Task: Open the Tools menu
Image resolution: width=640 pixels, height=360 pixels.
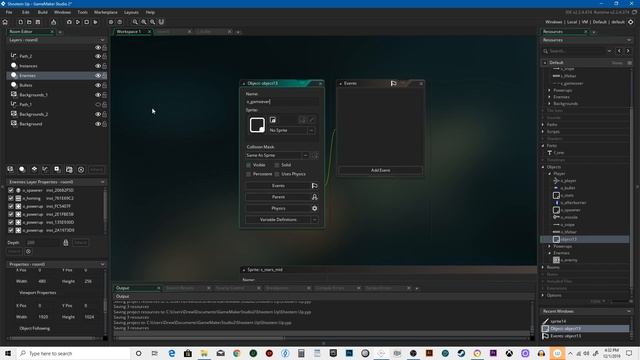Action: coord(82,12)
